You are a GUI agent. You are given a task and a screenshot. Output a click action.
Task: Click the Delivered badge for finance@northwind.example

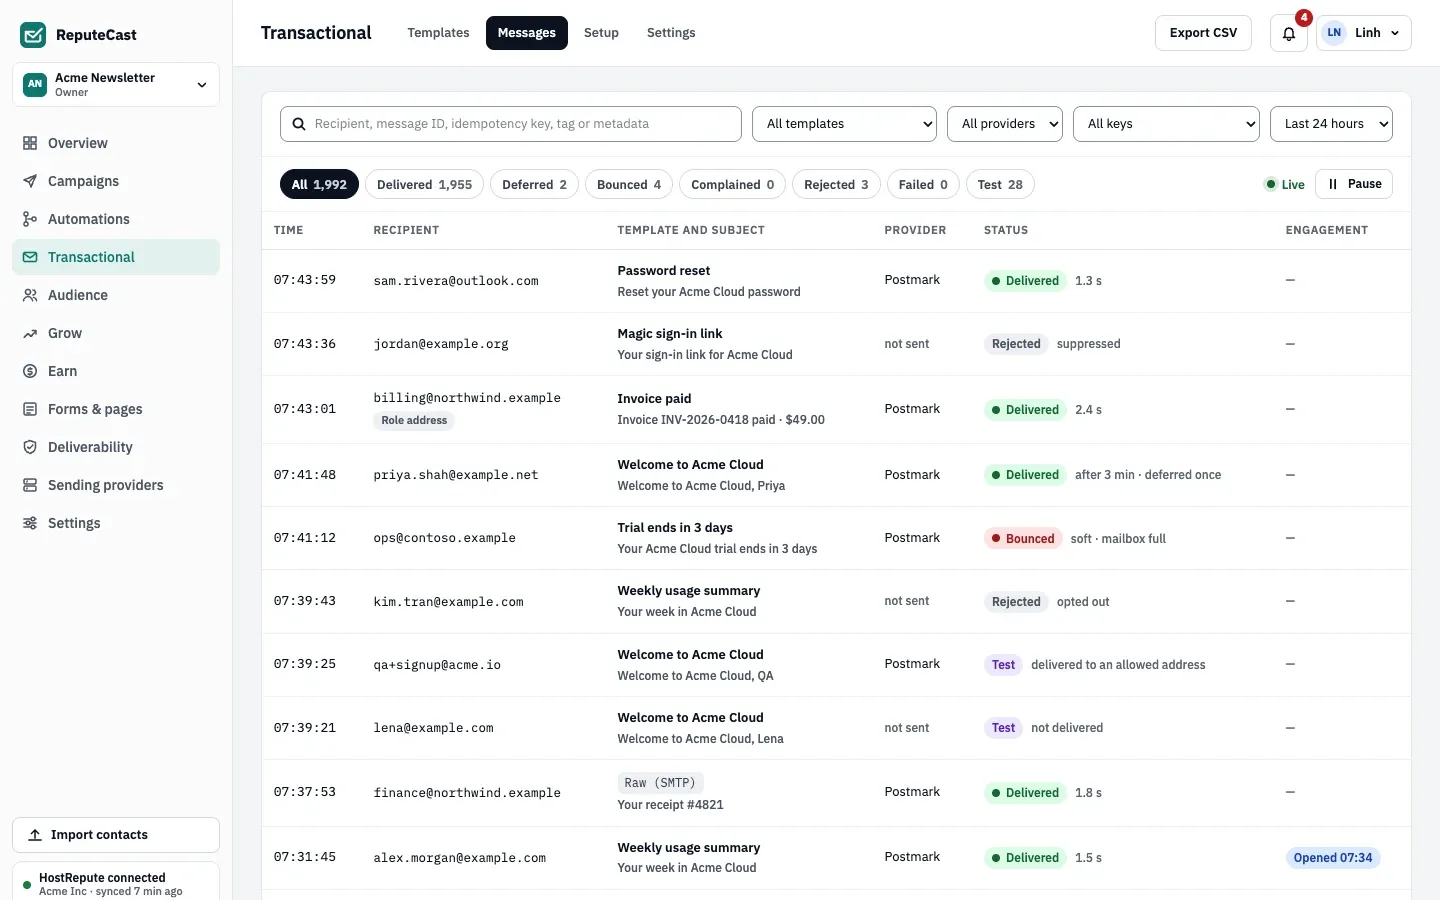pos(1025,793)
